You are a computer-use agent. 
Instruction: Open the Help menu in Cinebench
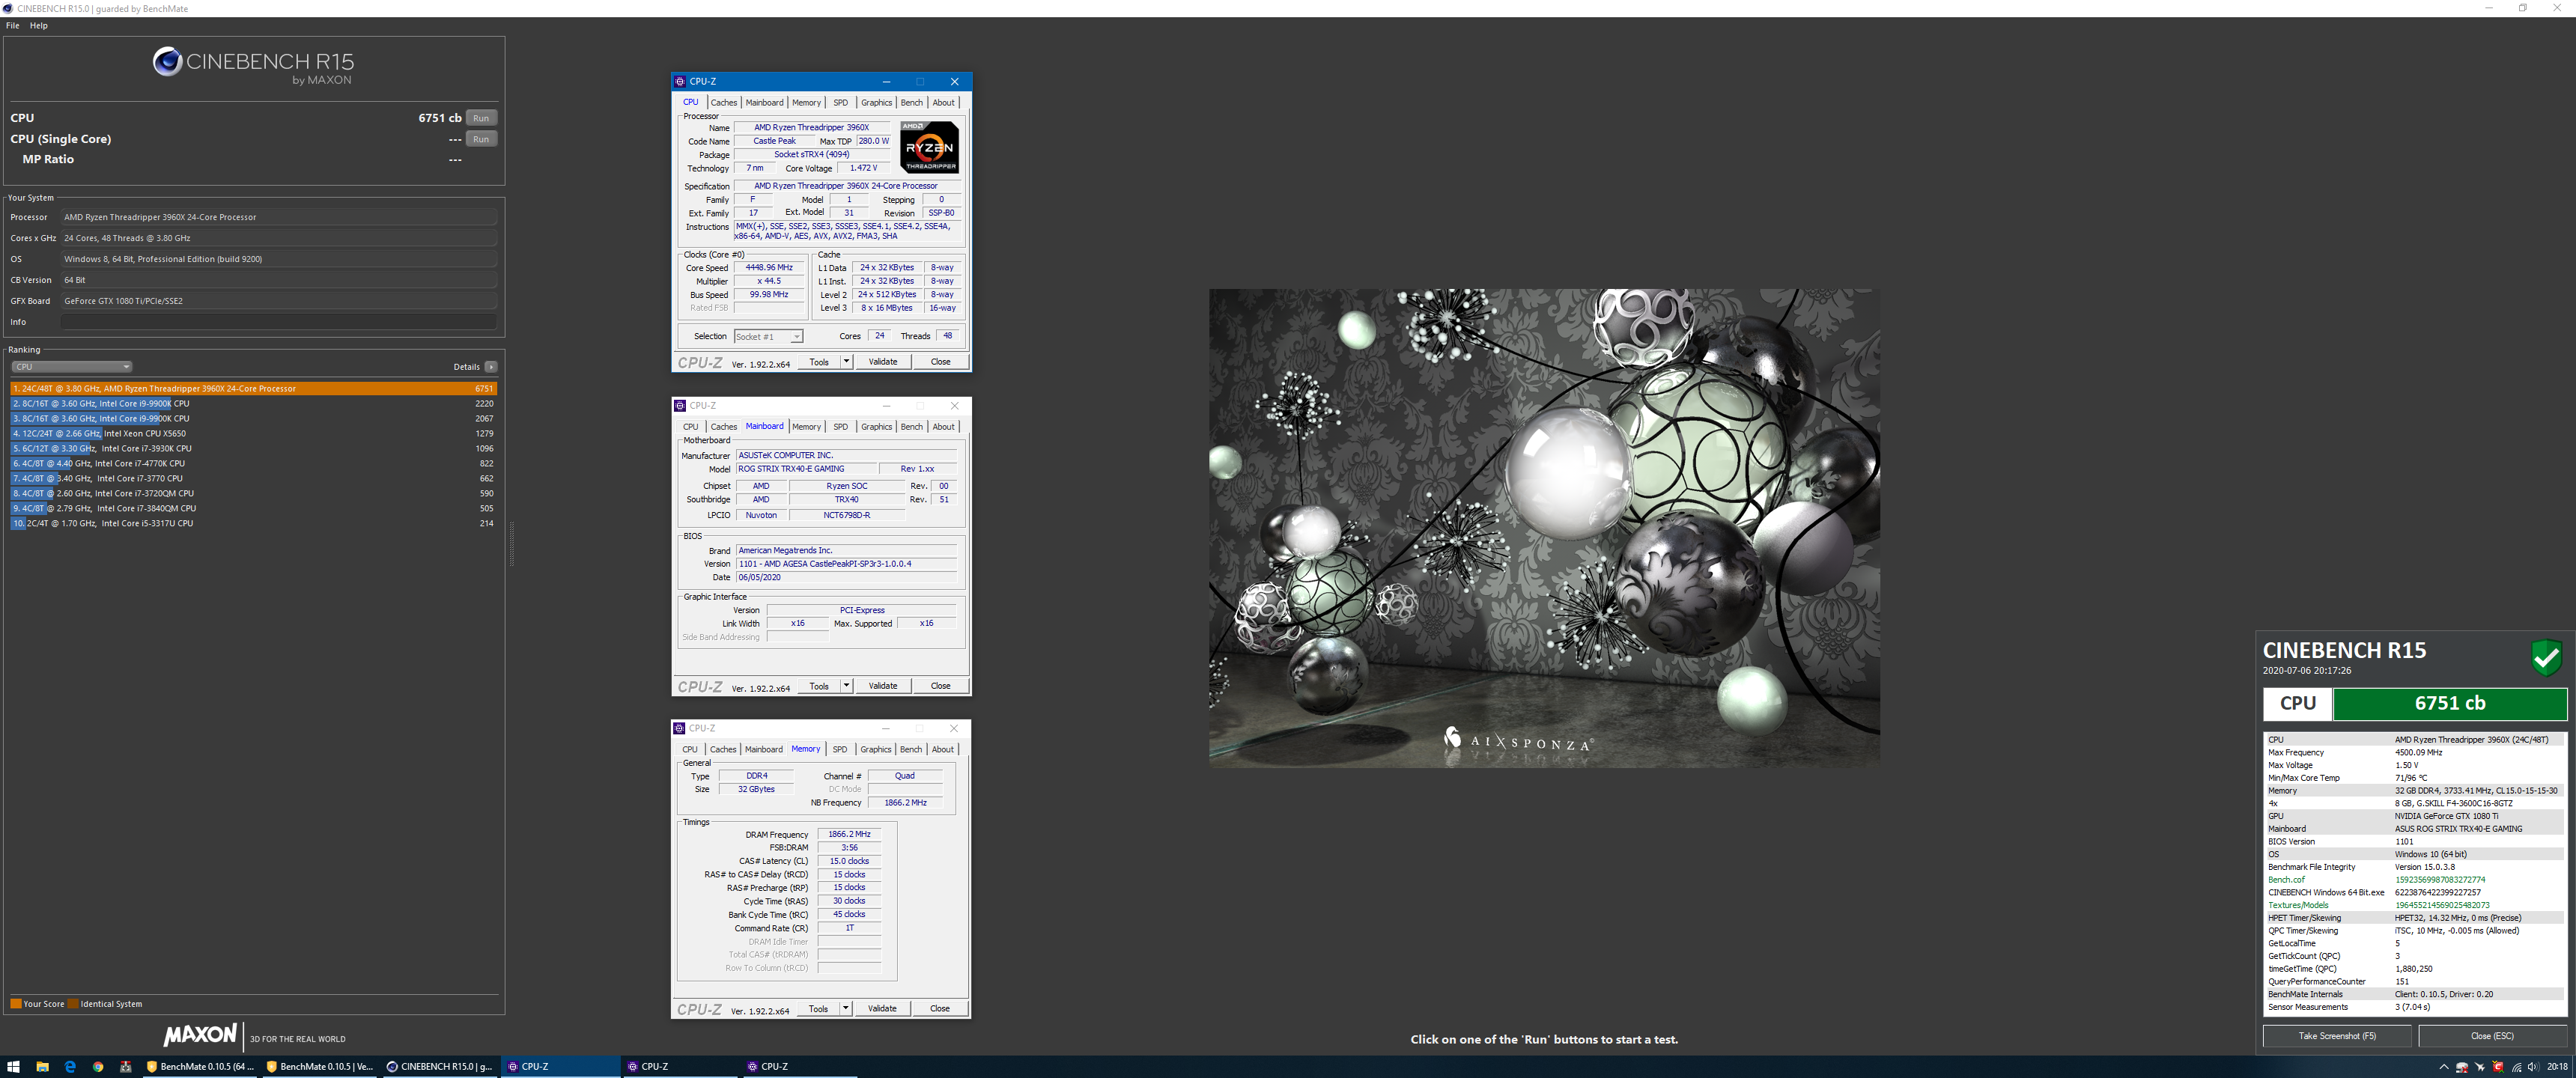coord(39,26)
